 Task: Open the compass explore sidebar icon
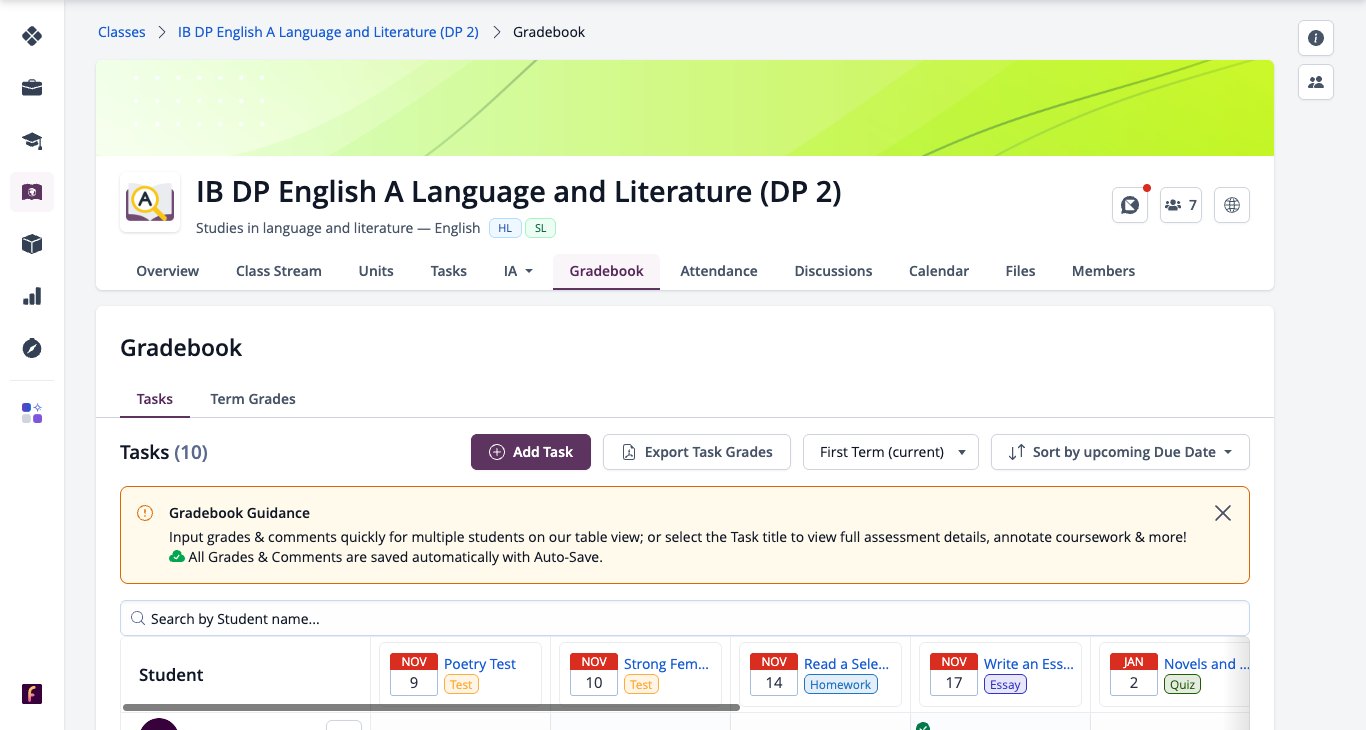tap(32, 348)
